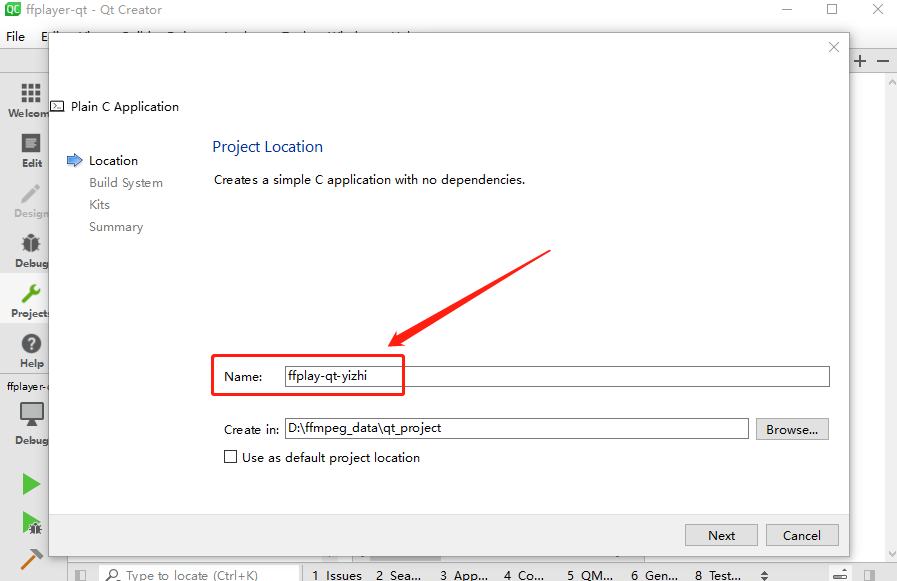Switch to Edit mode icon
897x581 pixels.
tap(31, 143)
